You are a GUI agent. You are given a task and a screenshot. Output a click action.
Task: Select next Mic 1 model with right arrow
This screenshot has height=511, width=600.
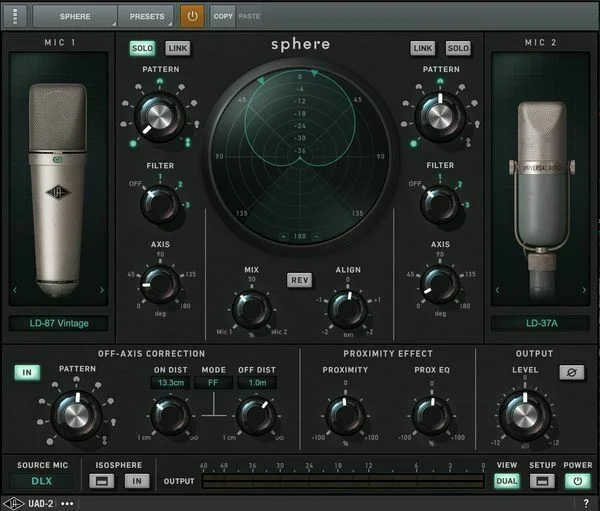click(101, 290)
